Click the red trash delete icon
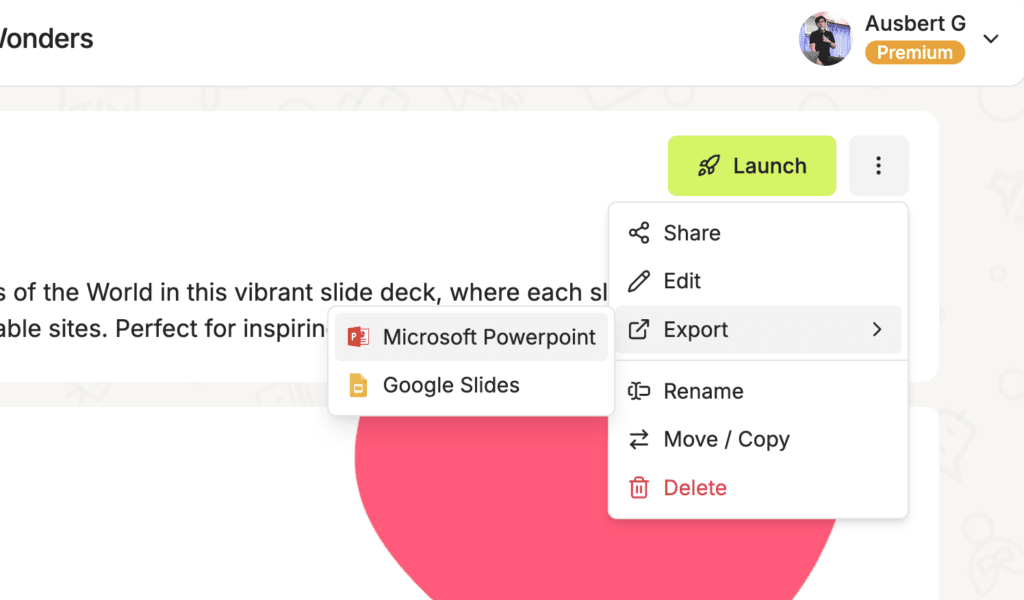1024x600 pixels. pos(639,488)
